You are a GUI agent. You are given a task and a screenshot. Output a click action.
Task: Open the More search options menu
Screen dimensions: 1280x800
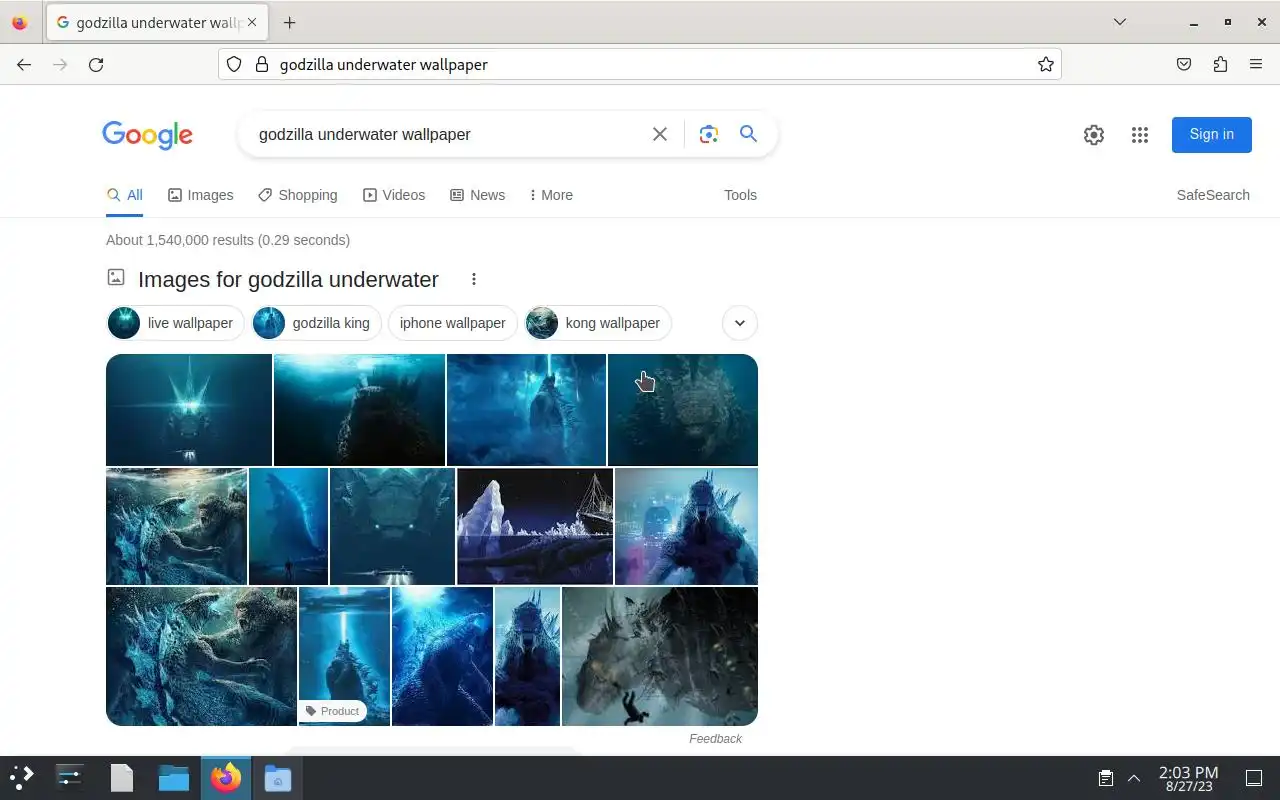click(551, 195)
